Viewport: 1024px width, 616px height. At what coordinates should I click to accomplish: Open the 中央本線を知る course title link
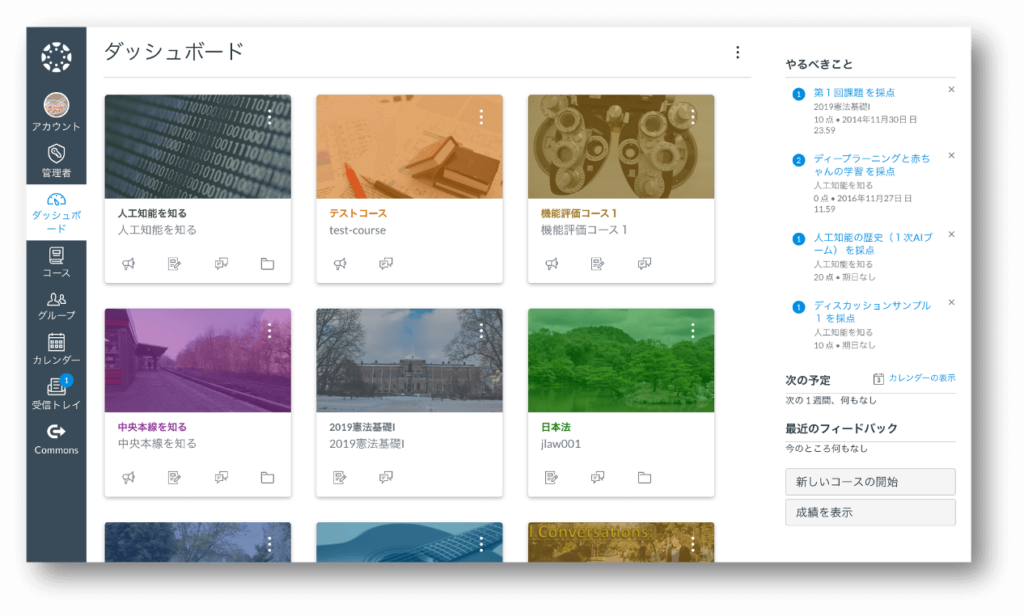(152, 427)
